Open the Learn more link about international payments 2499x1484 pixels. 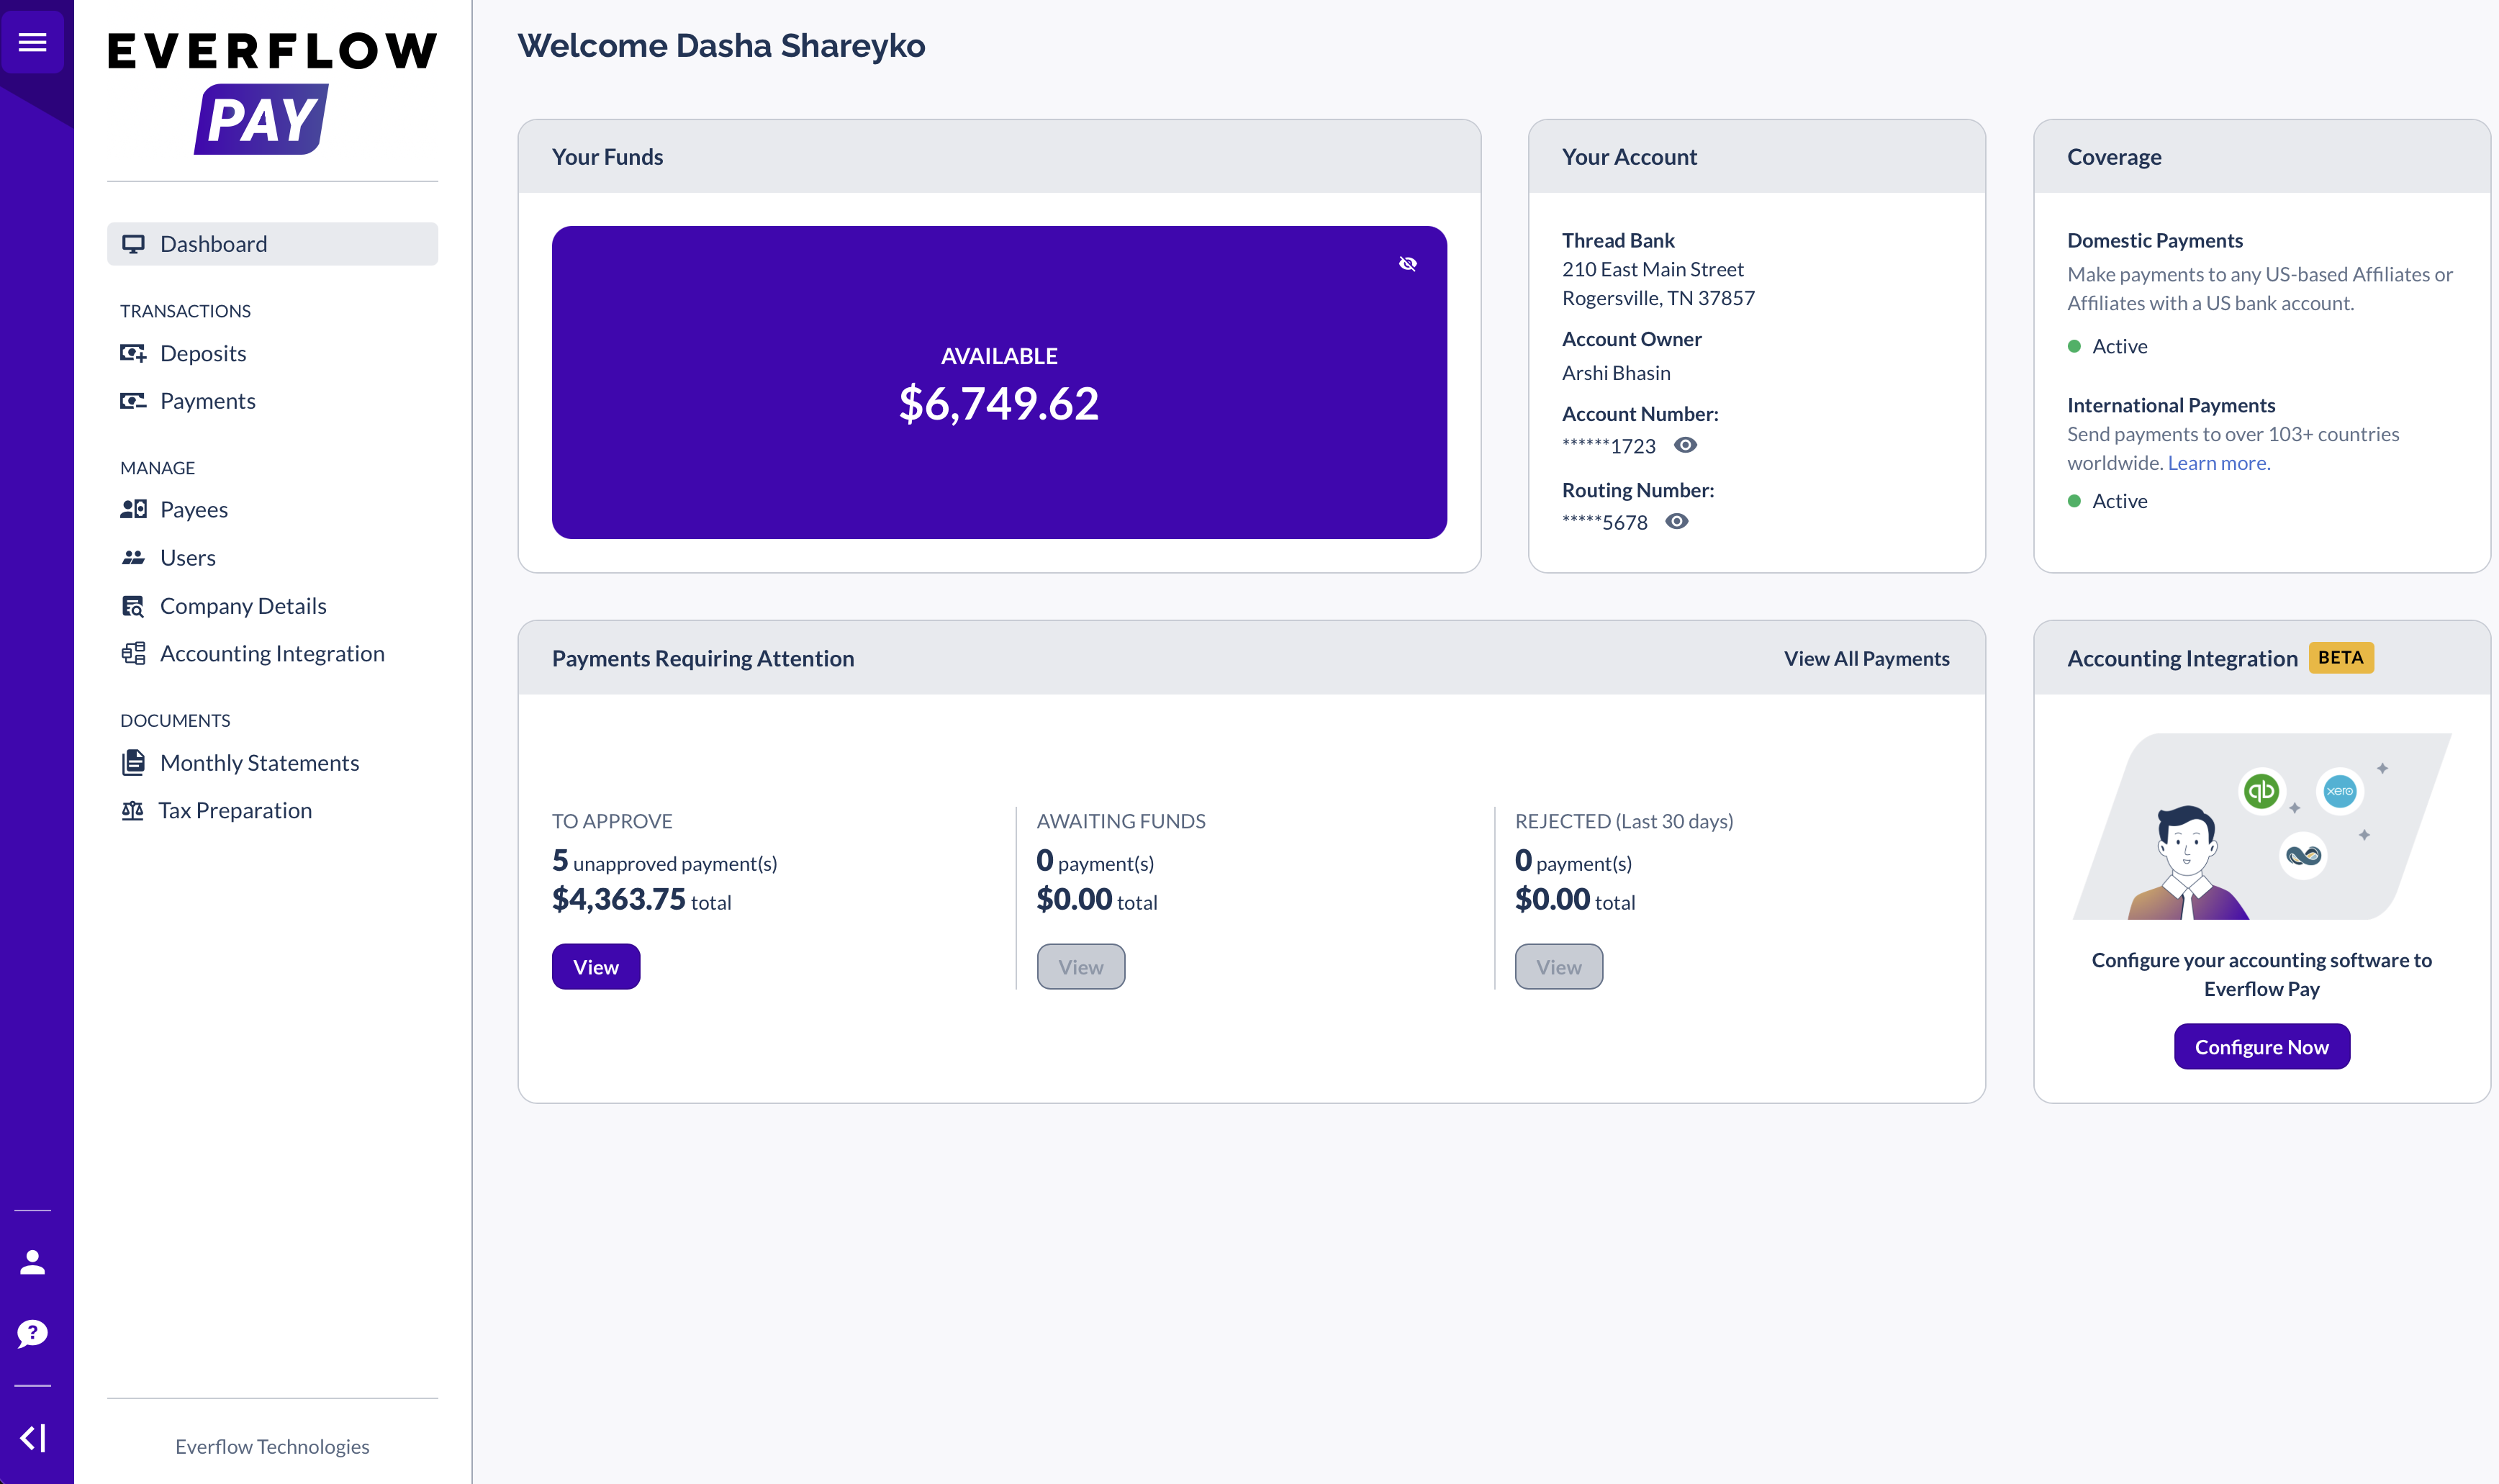2218,462
